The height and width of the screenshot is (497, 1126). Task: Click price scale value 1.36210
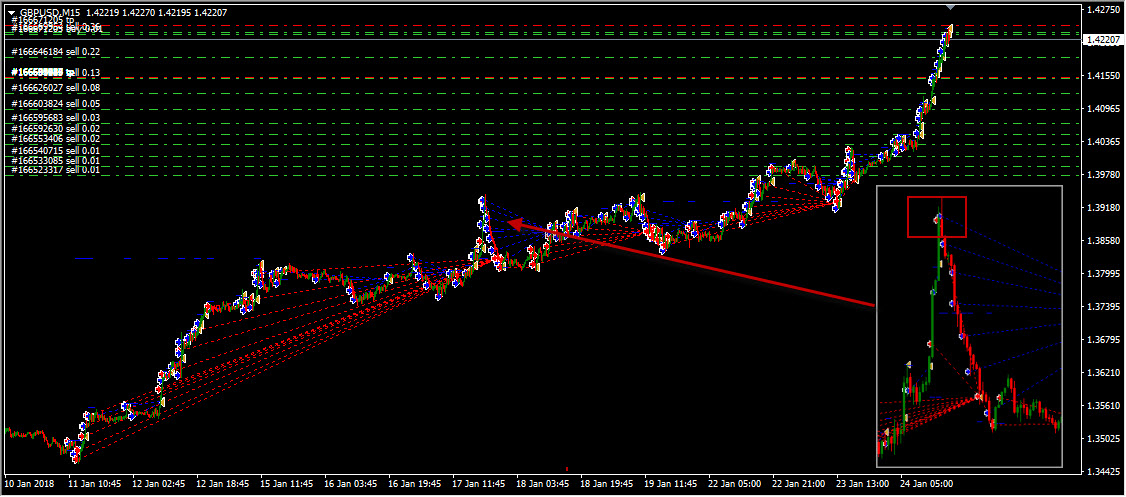click(1104, 373)
